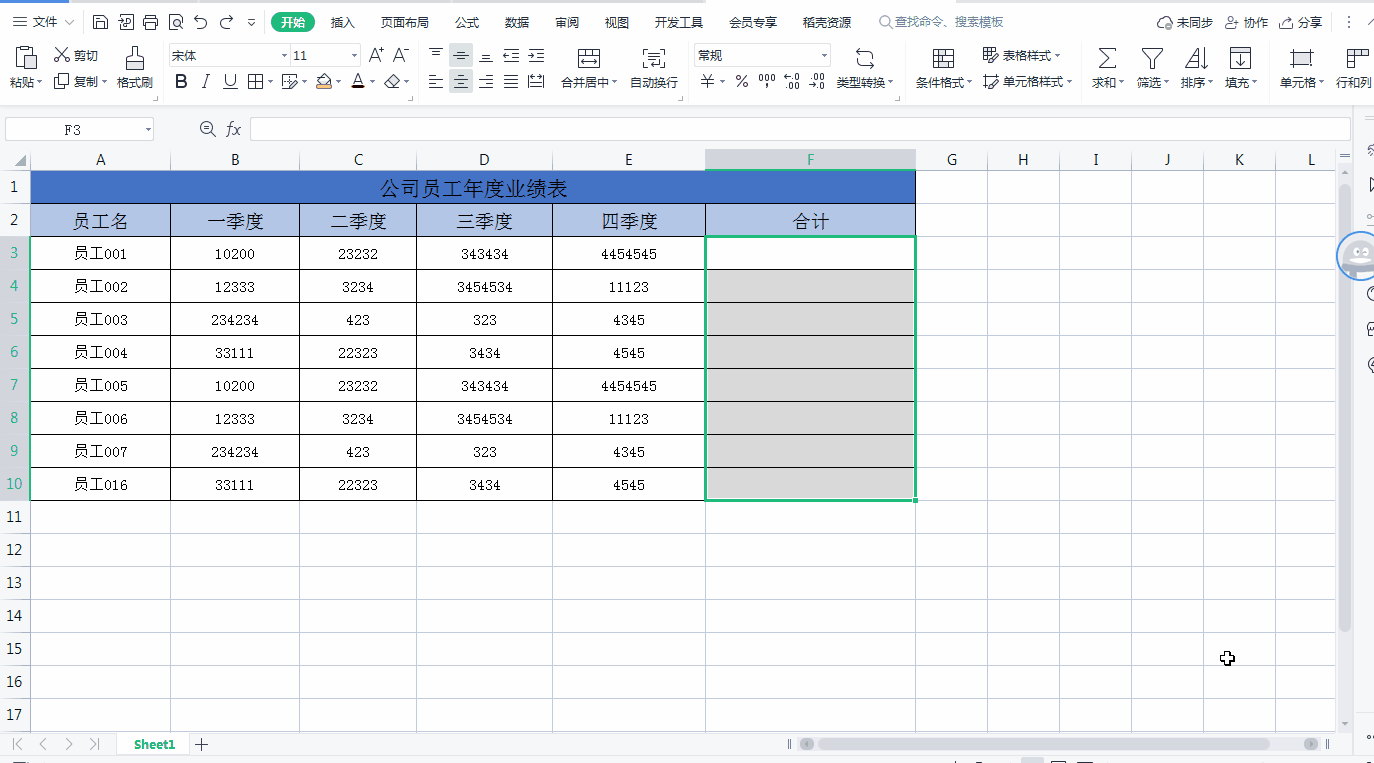The width and height of the screenshot is (1374, 763).
Task: Click the Filter (筛选) funnel icon
Action: [x=1152, y=58]
